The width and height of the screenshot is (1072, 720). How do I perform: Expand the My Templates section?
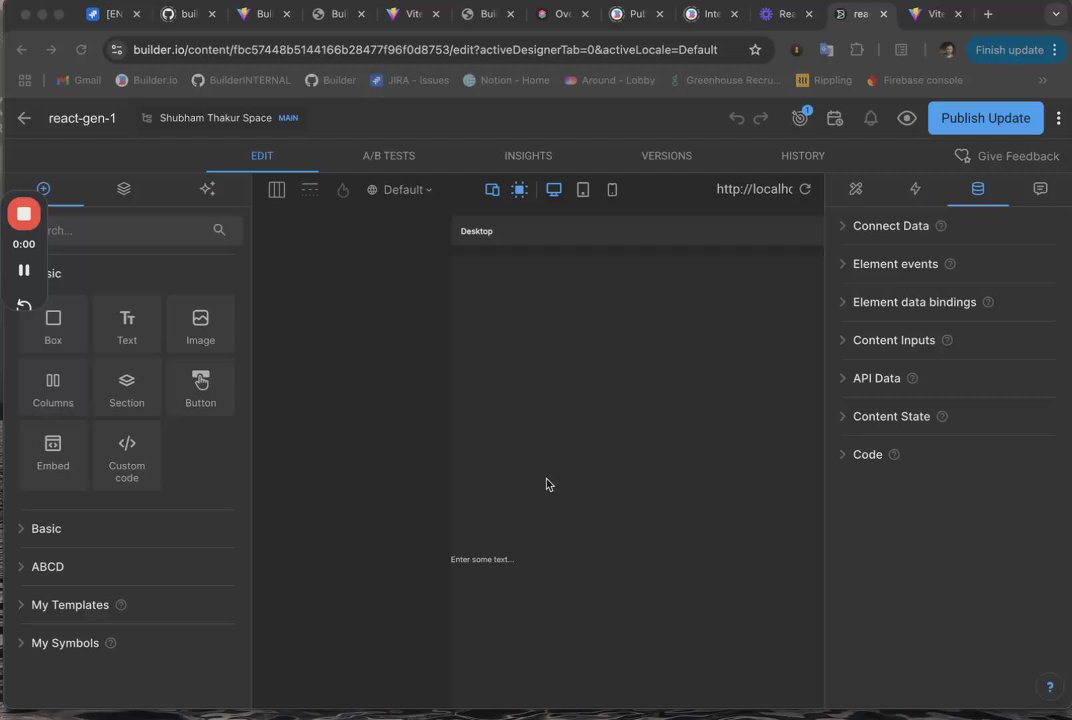tap(70, 605)
